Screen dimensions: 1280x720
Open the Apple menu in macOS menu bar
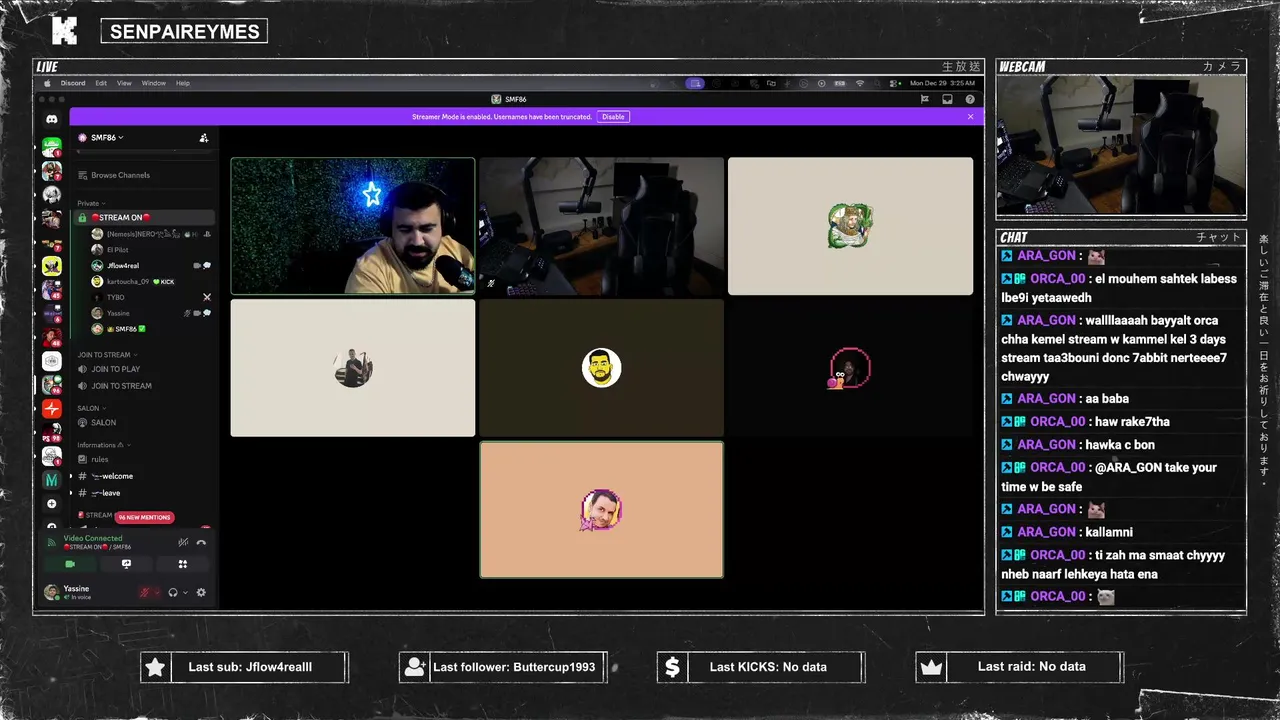point(47,83)
